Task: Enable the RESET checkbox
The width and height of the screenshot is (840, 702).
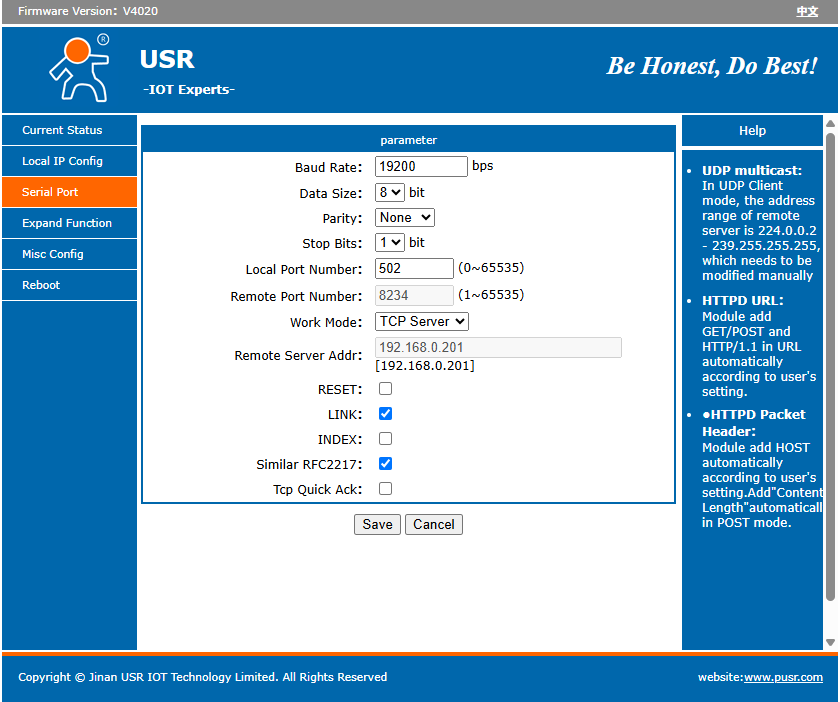Action: coord(385,389)
